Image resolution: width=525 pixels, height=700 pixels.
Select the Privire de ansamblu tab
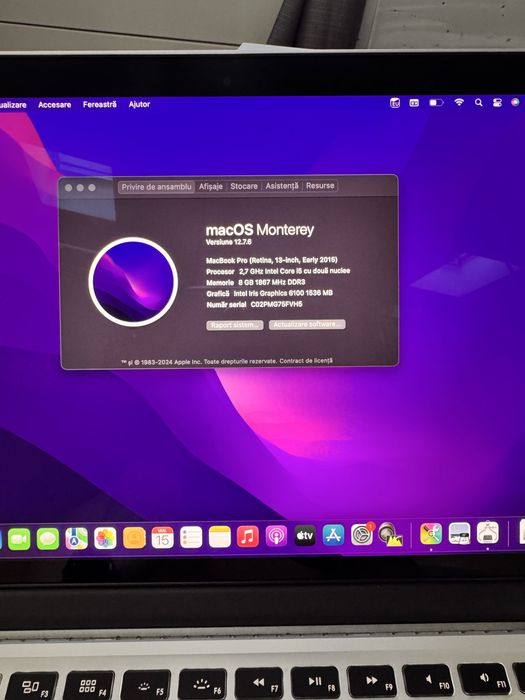pos(157,187)
